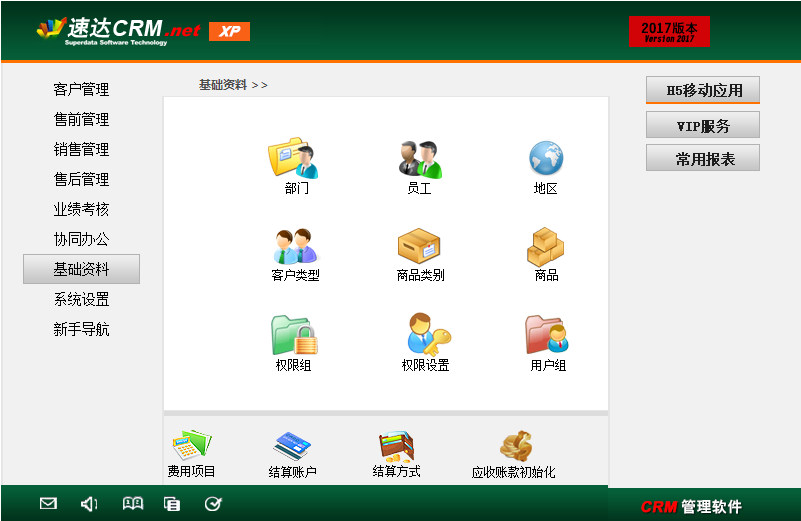Click the speaker announcement icon in bottom bar

(x=89, y=504)
